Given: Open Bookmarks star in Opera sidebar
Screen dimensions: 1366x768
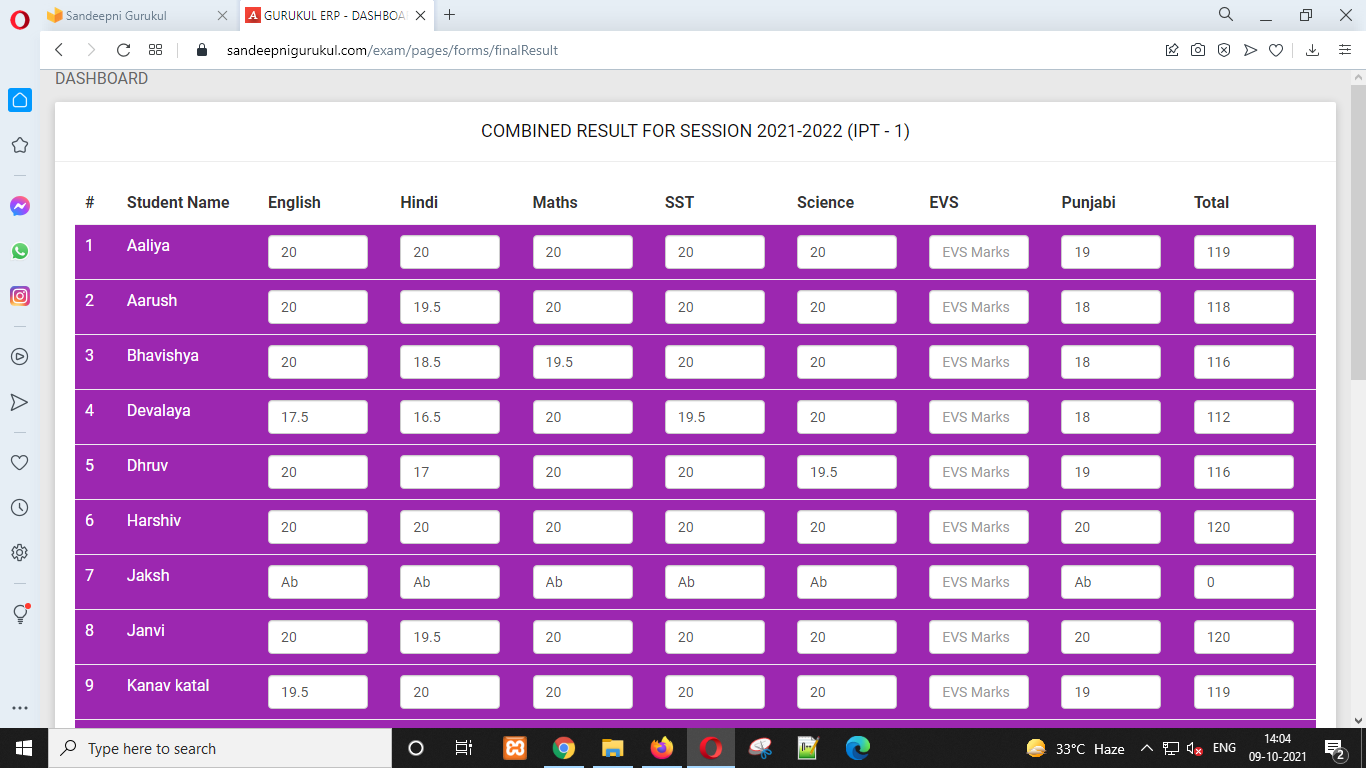Looking at the screenshot, I should 20,145.
